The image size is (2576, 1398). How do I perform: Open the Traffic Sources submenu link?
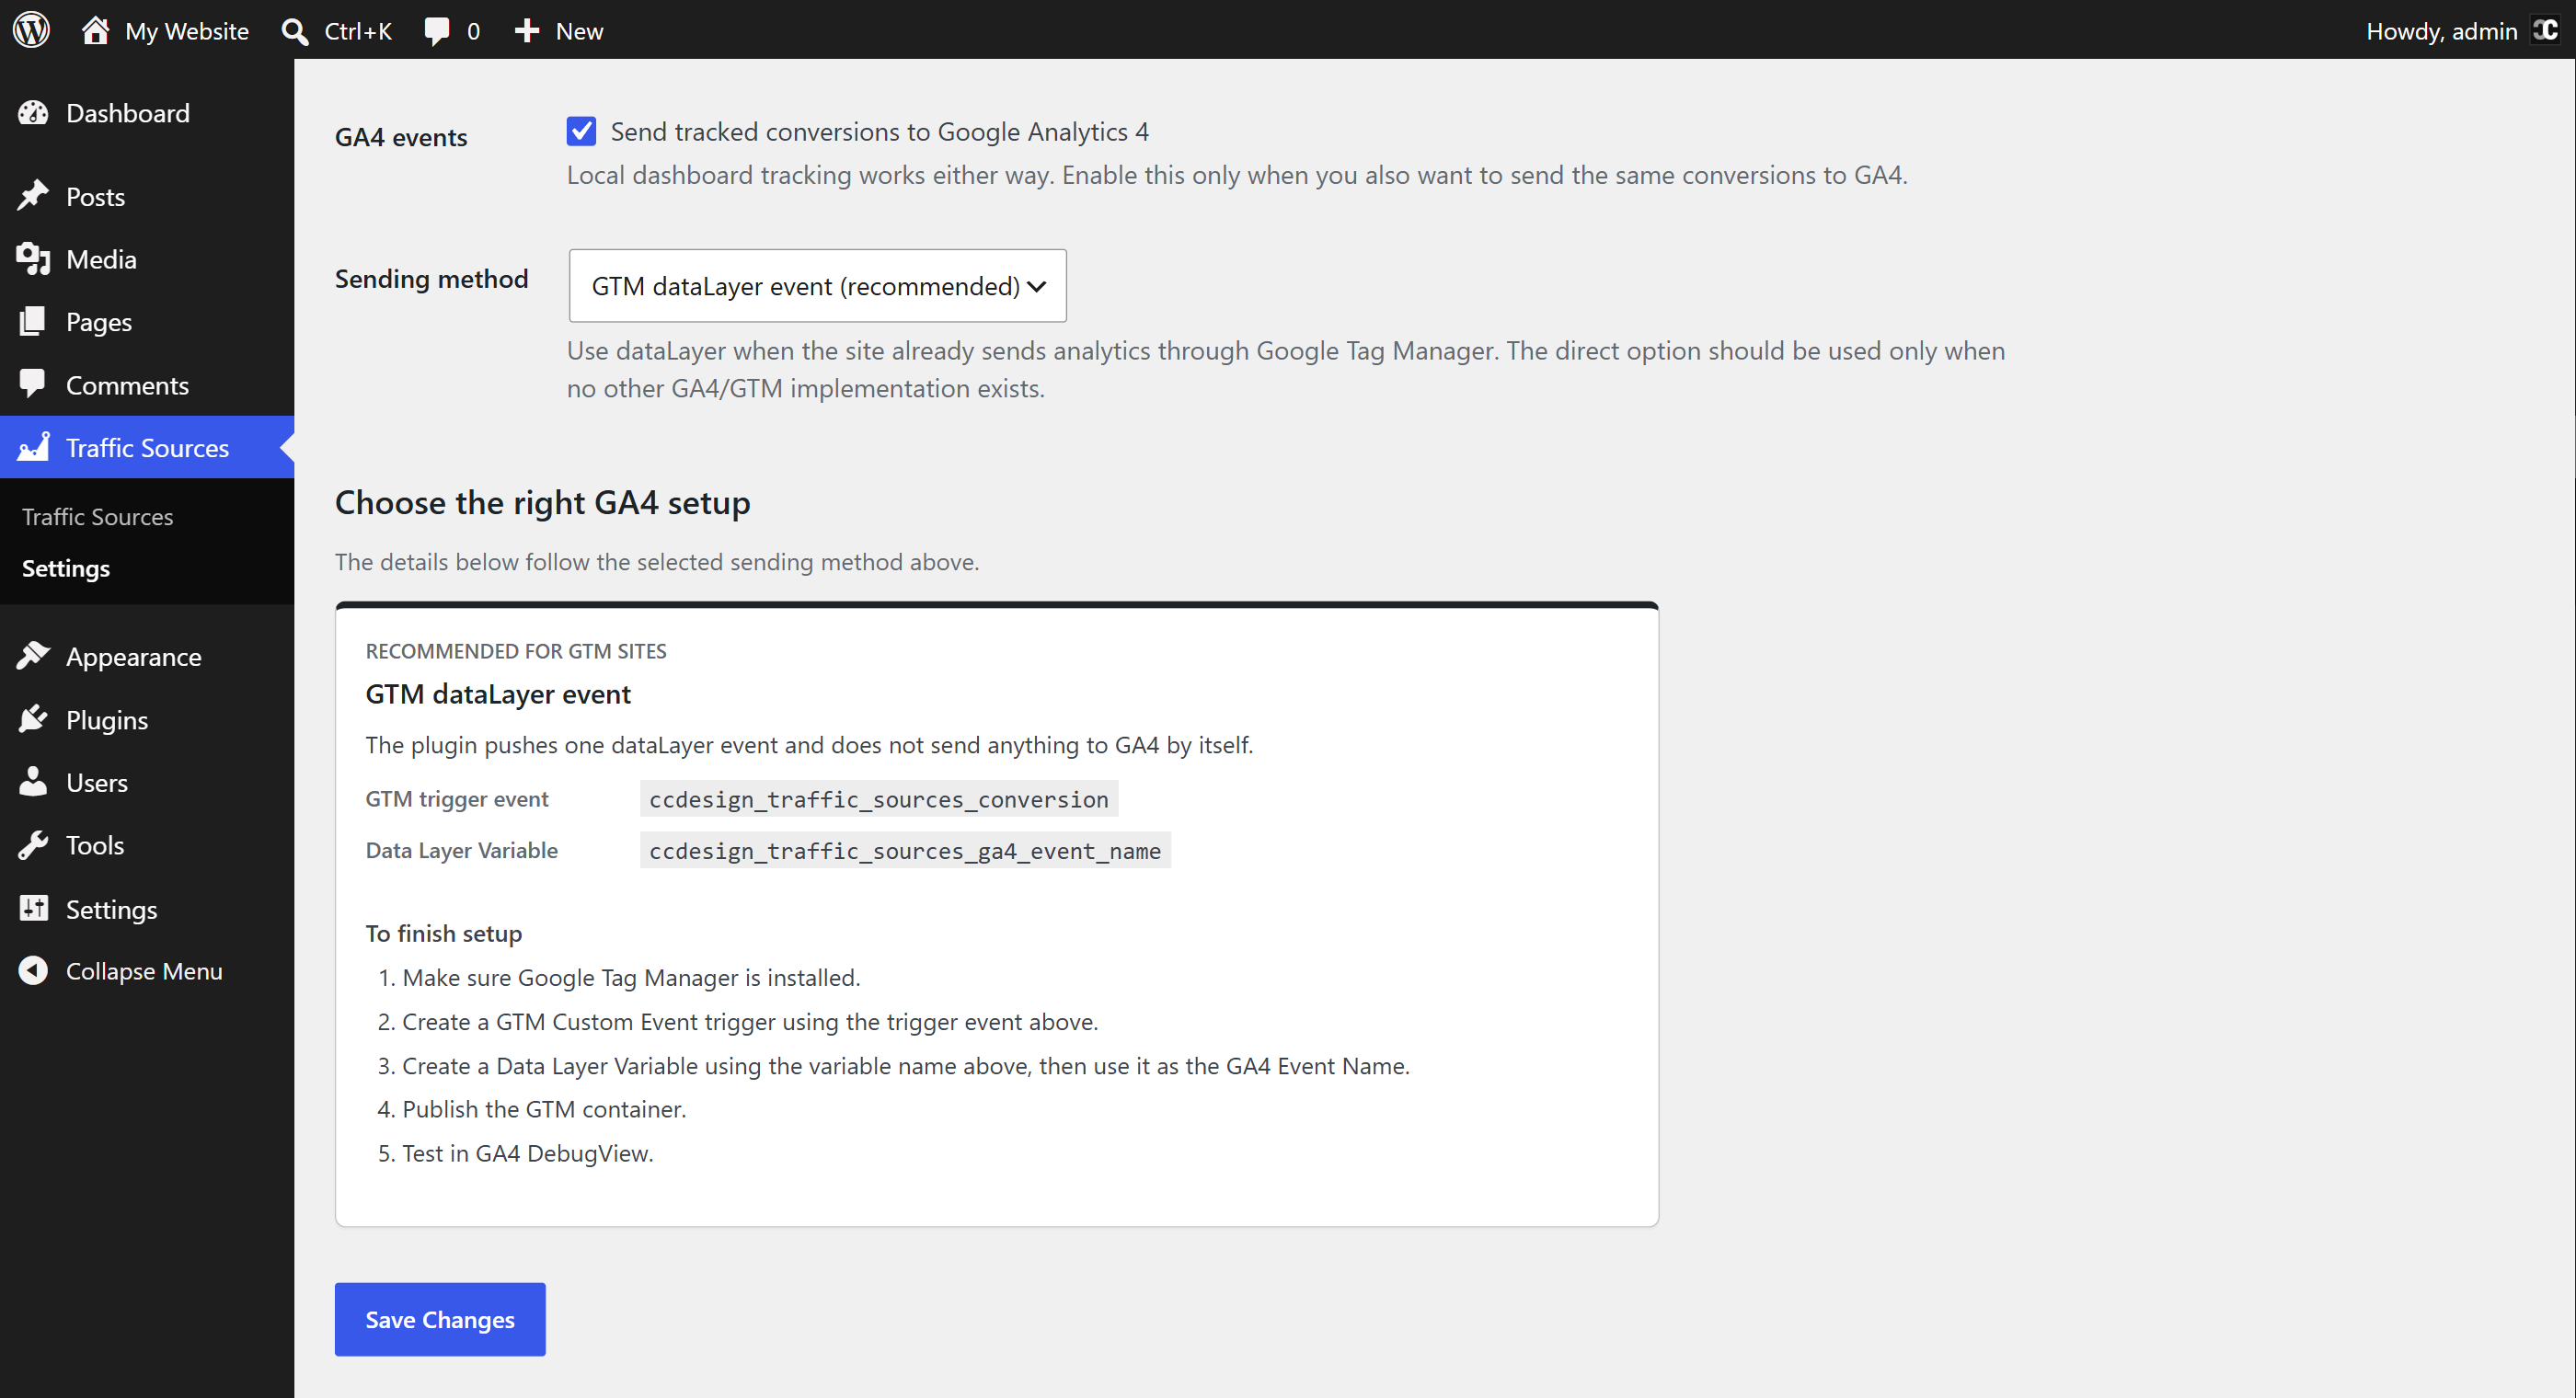(x=97, y=517)
